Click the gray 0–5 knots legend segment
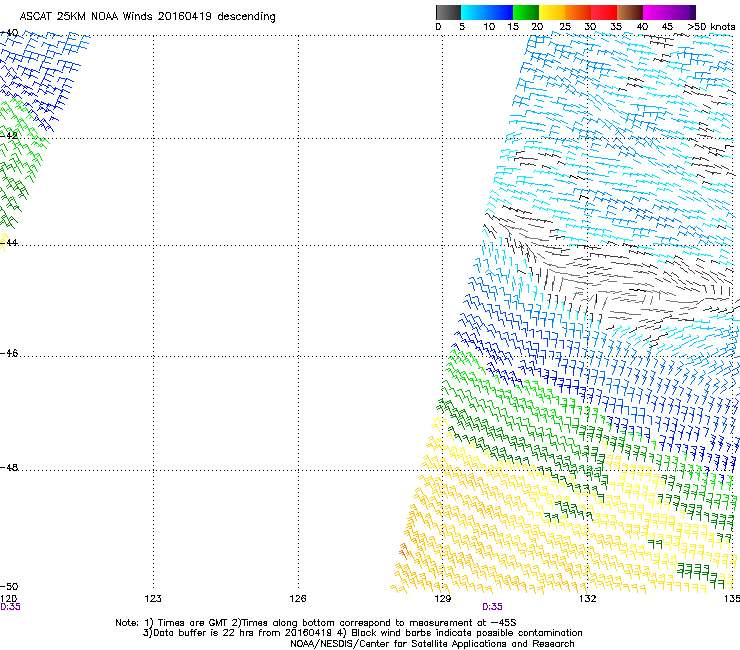 coord(448,12)
